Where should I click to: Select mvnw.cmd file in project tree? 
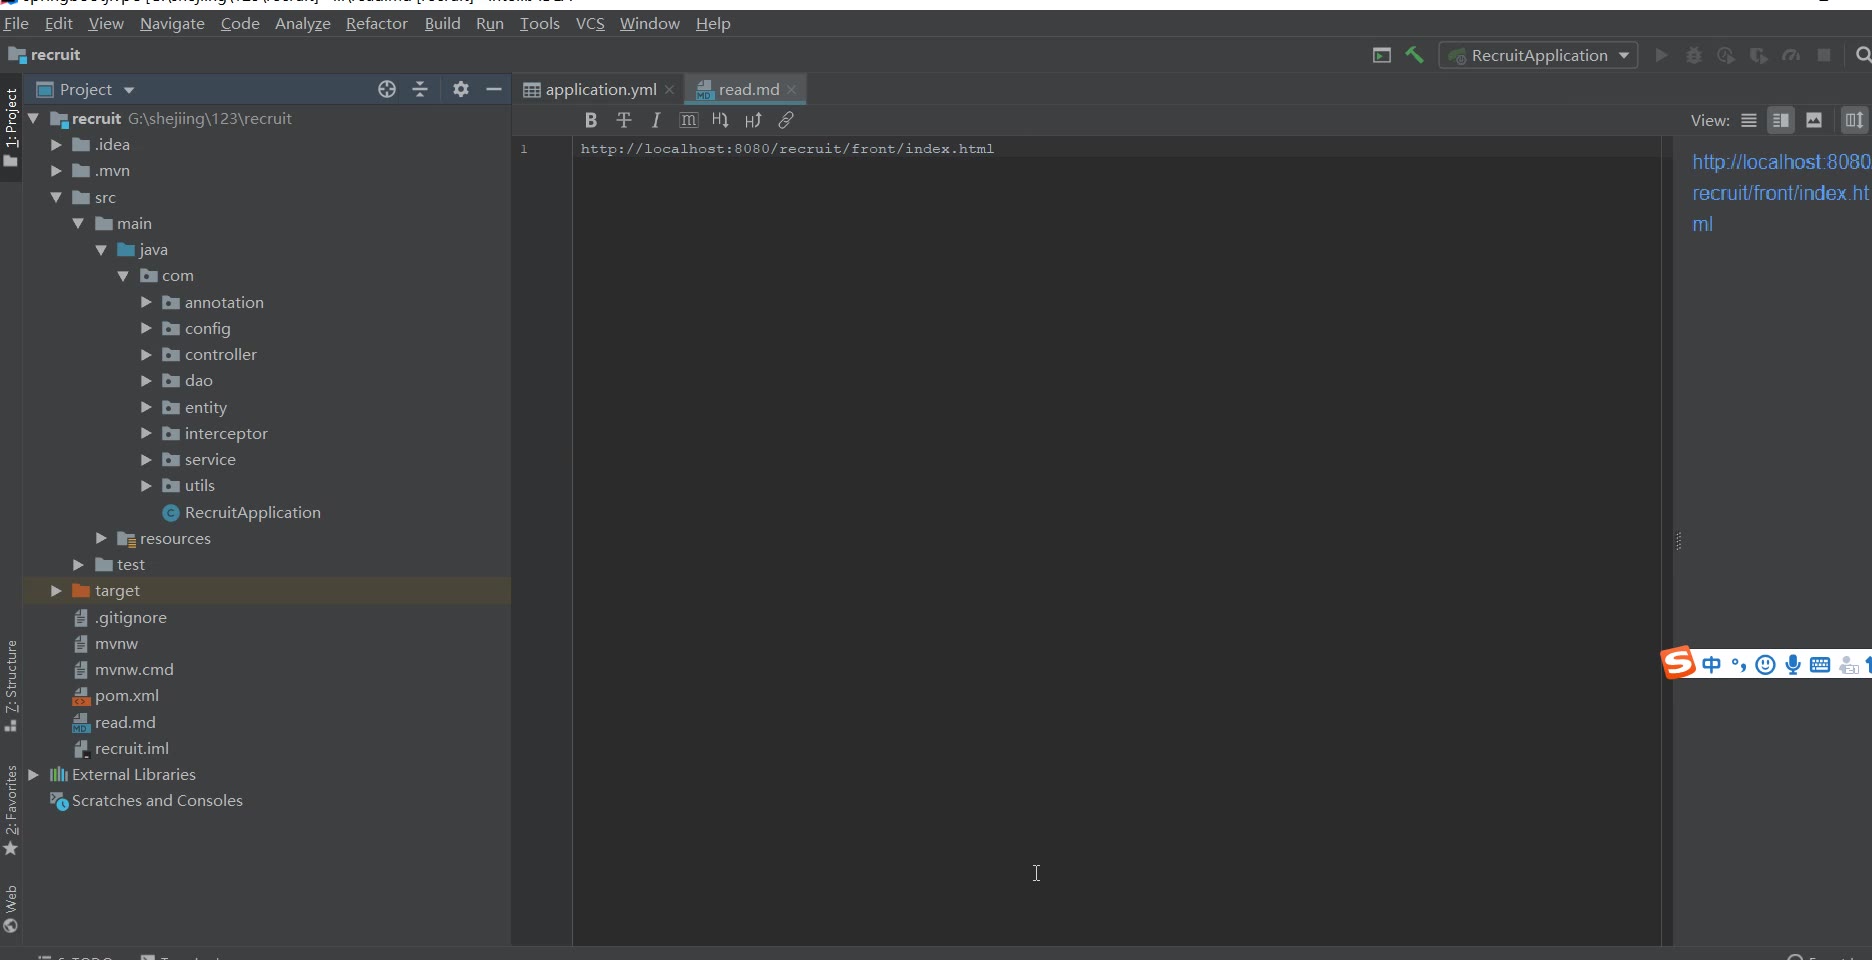coord(134,670)
